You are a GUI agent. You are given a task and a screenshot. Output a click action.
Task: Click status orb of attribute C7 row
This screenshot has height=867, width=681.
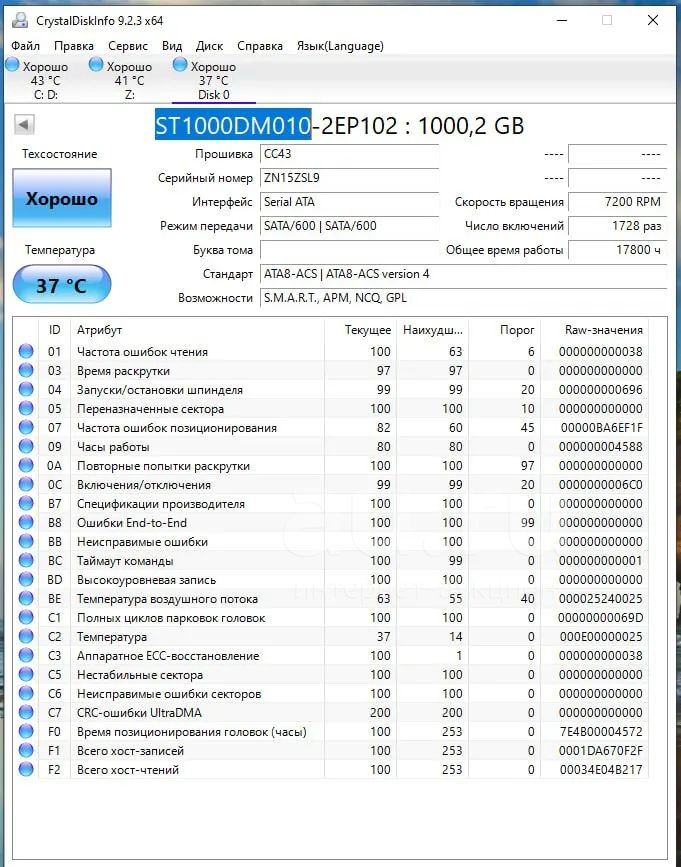click(x=26, y=713)
